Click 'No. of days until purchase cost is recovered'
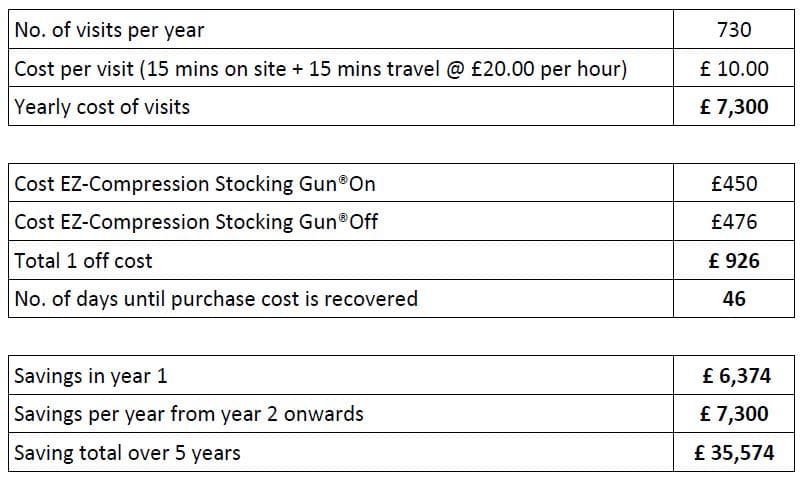807x482 pixels. coord(216,299)
